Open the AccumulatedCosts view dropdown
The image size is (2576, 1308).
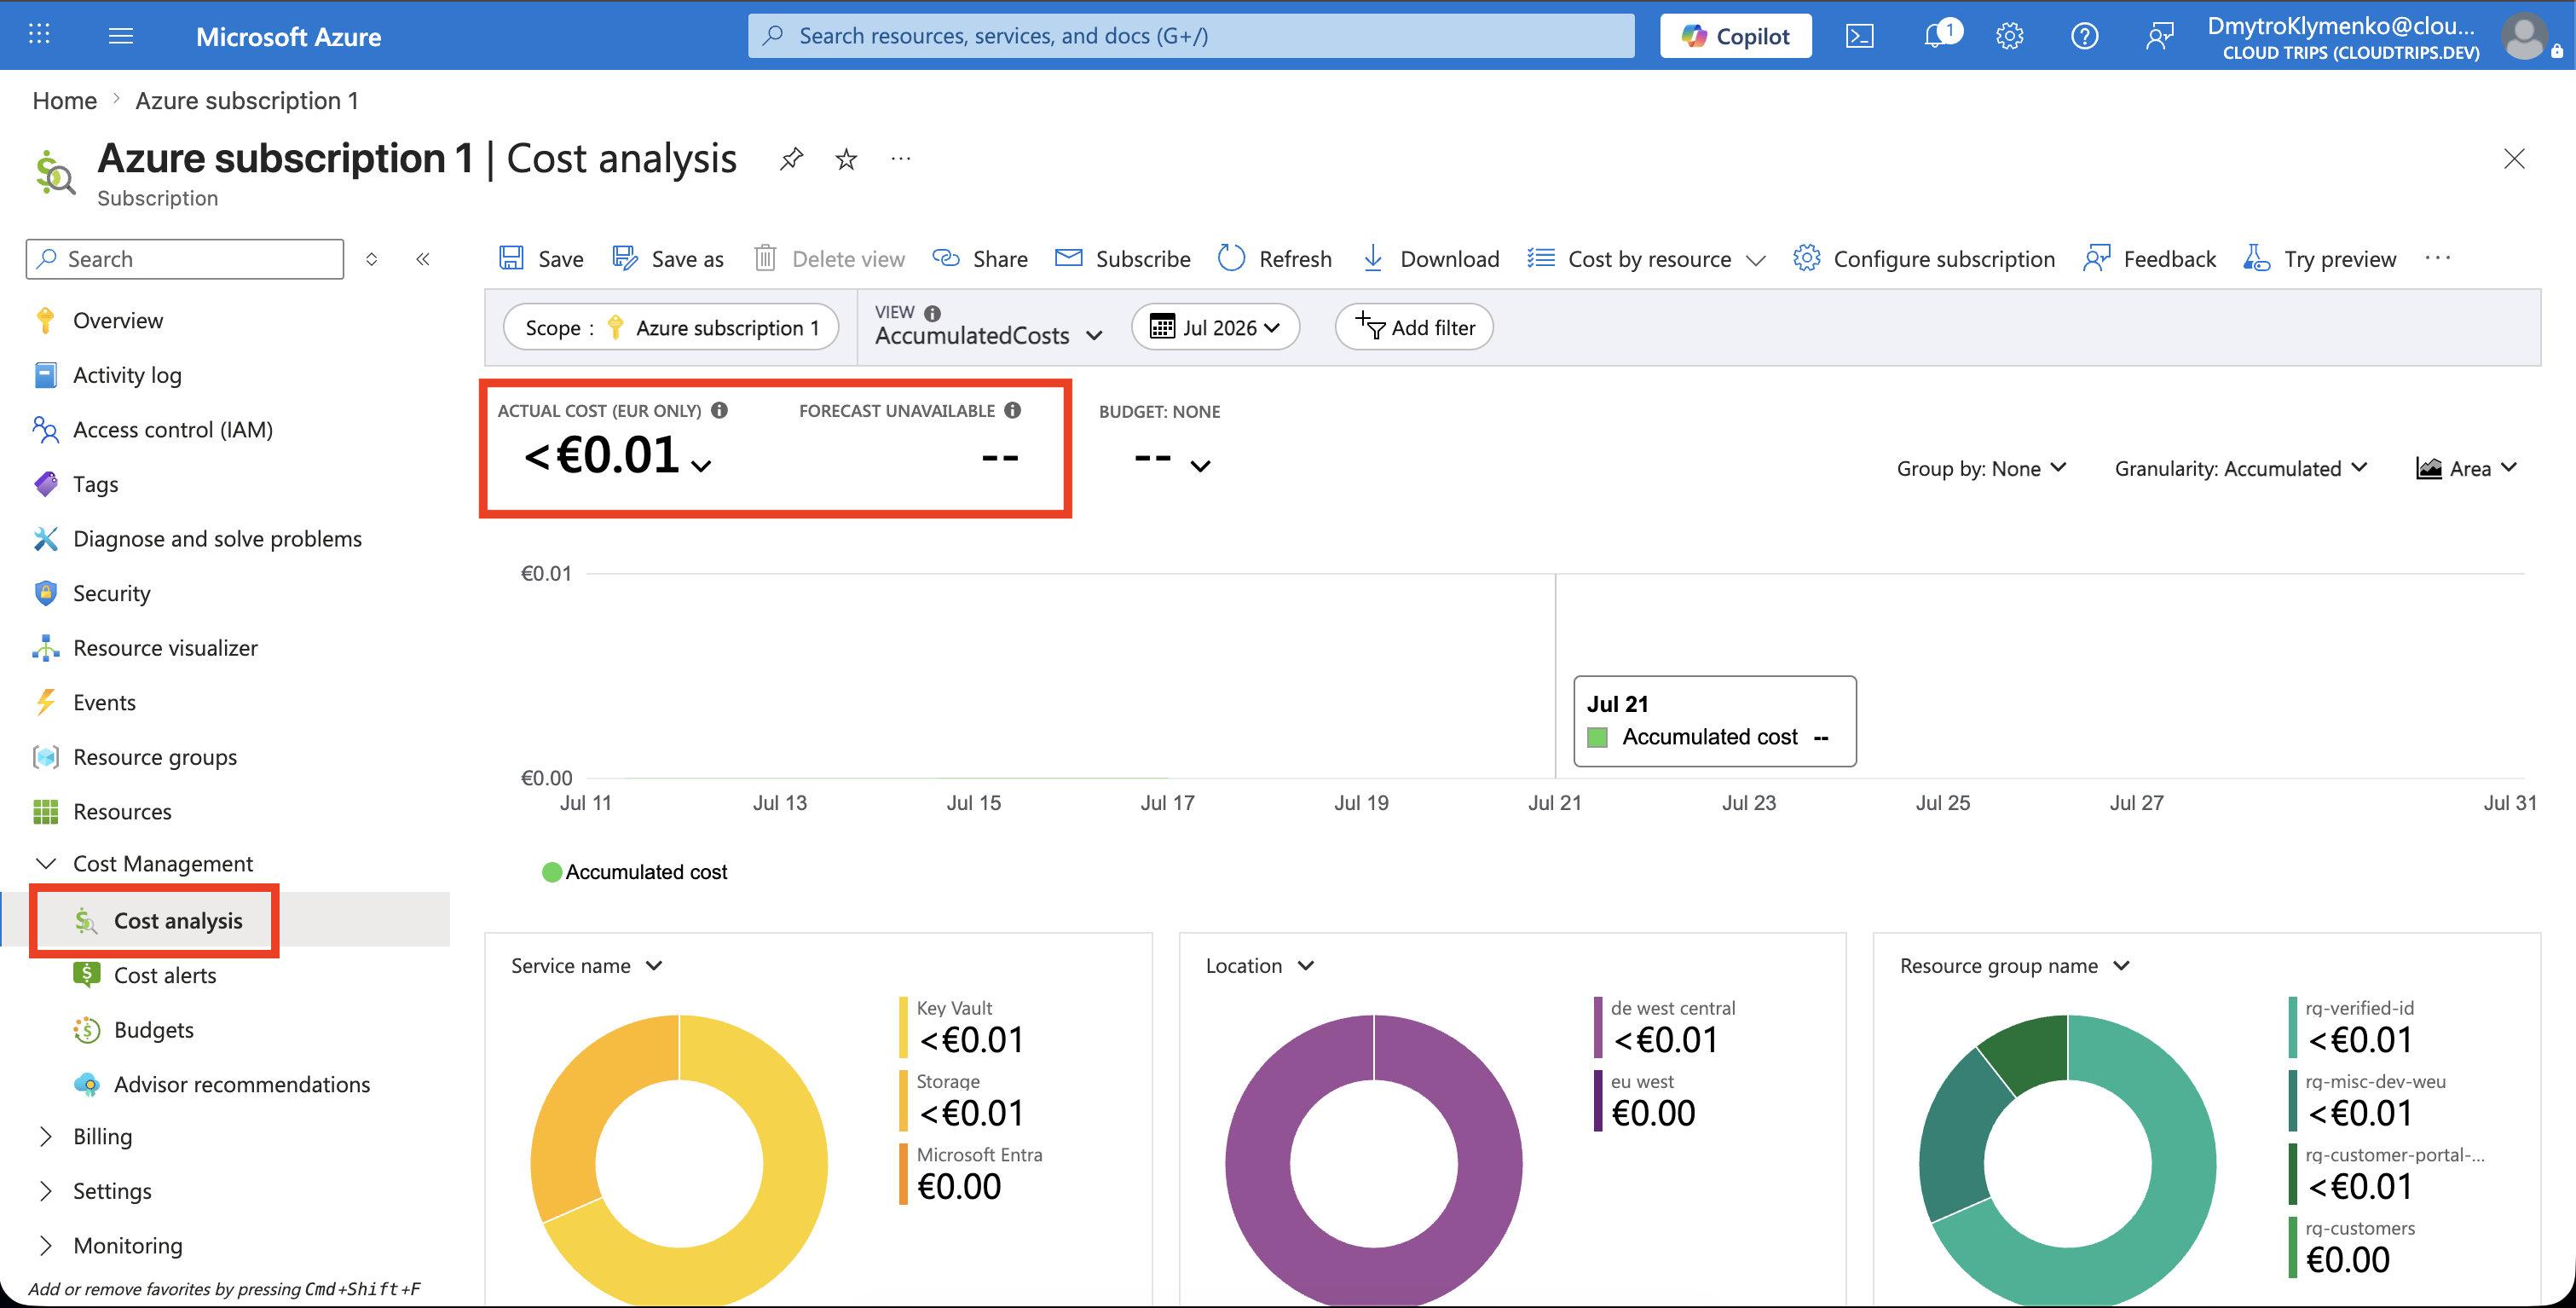click(989, 336)
